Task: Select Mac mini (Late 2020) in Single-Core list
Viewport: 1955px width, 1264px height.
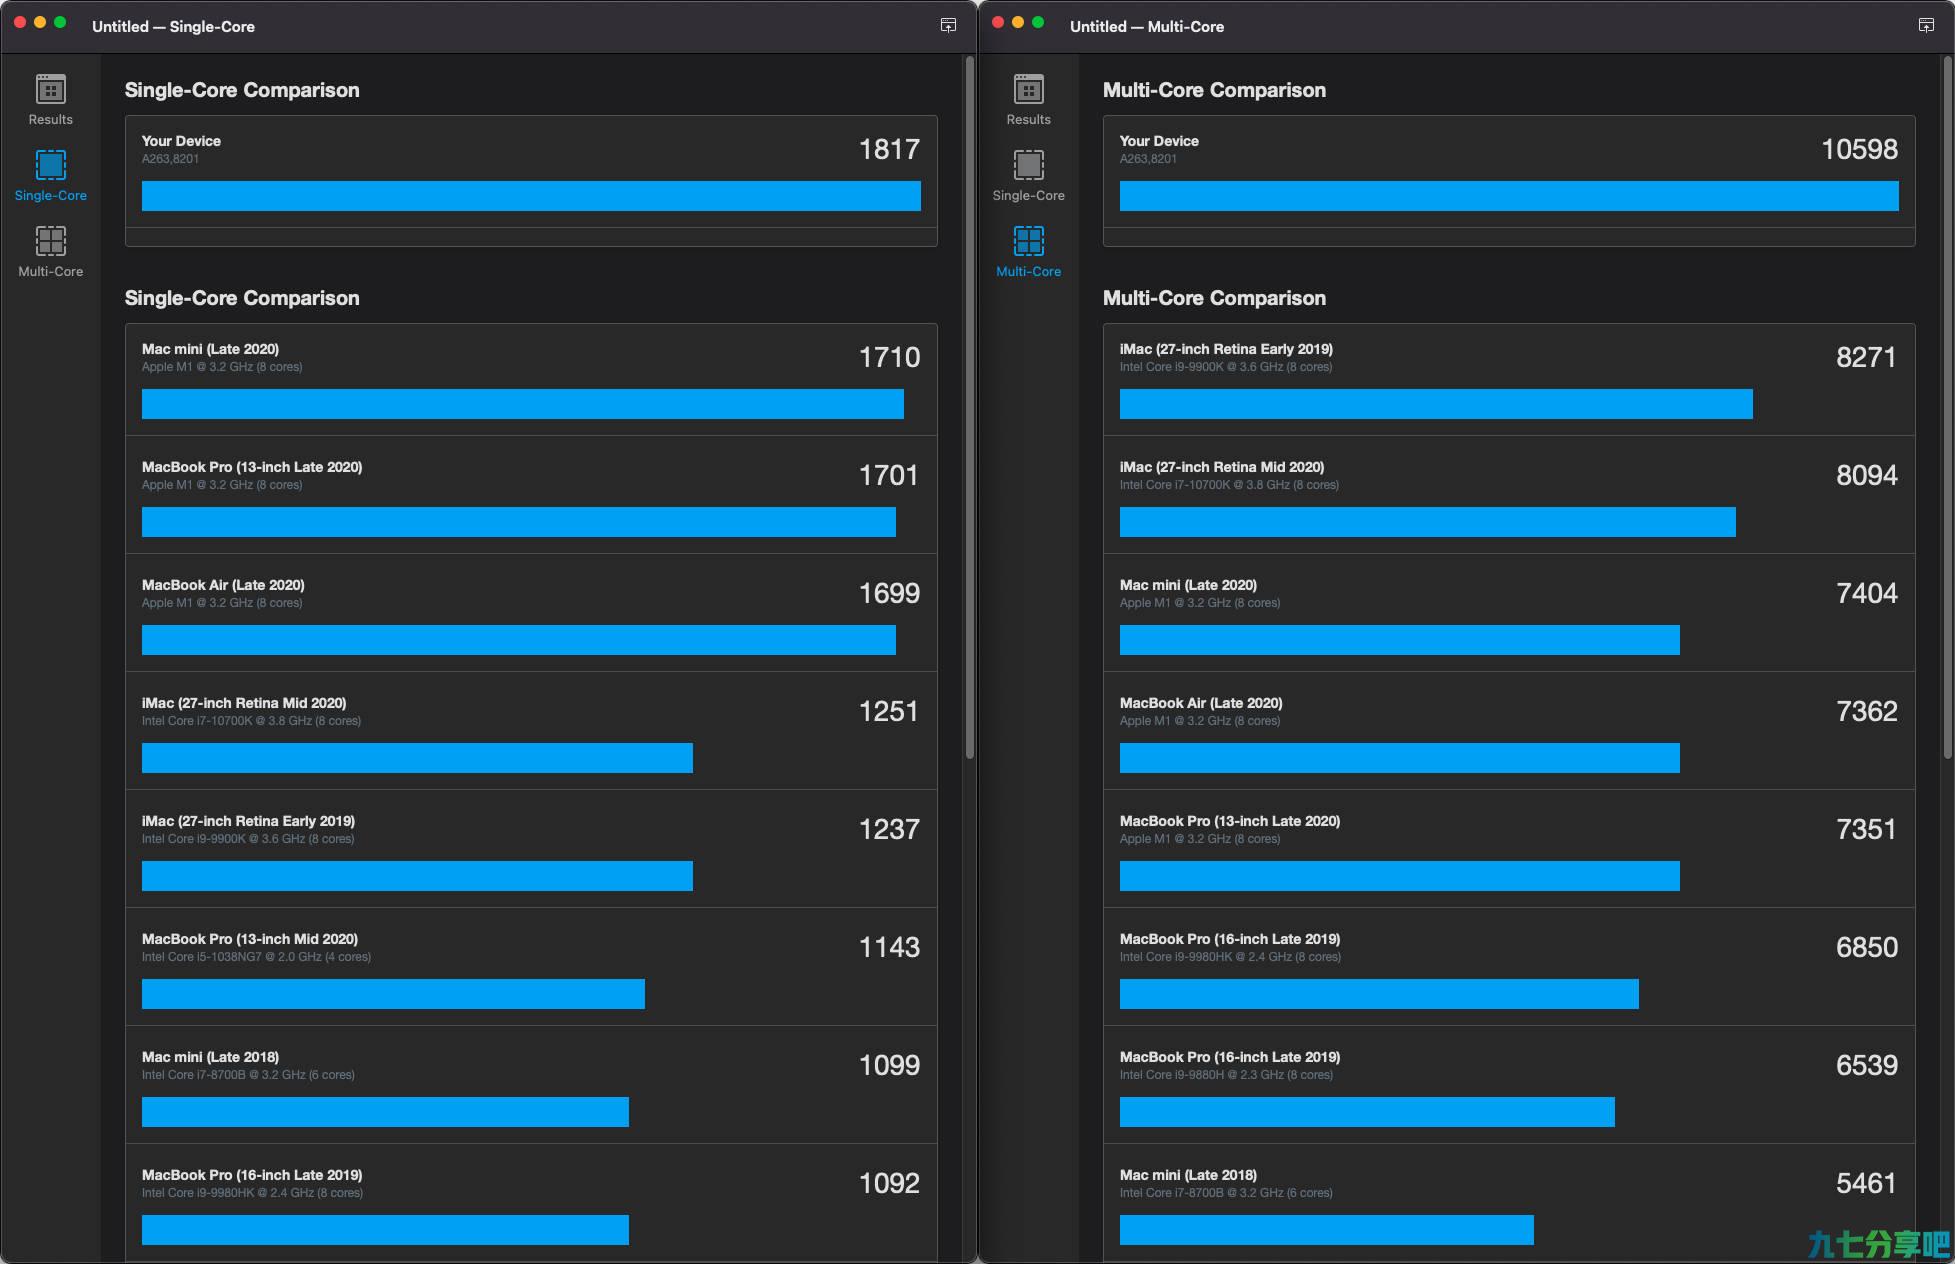Action: point(531,379)
